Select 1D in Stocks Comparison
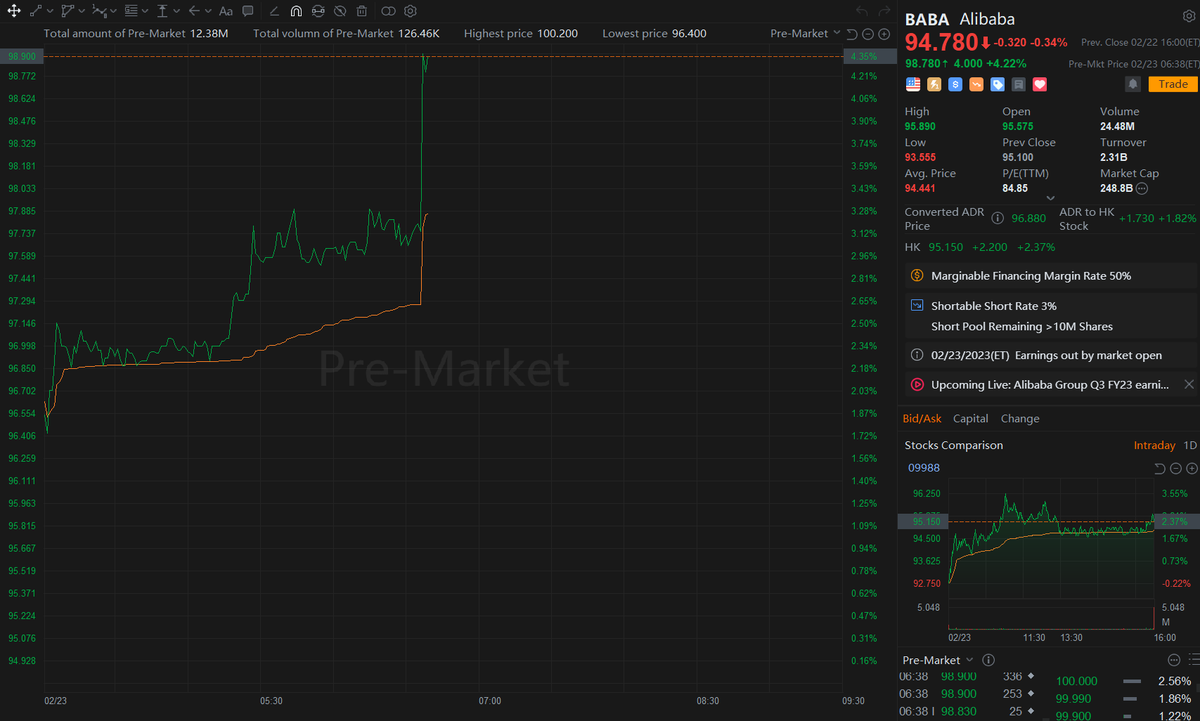This screenshot has width=1200, height=721. [x=1190, y=445]
